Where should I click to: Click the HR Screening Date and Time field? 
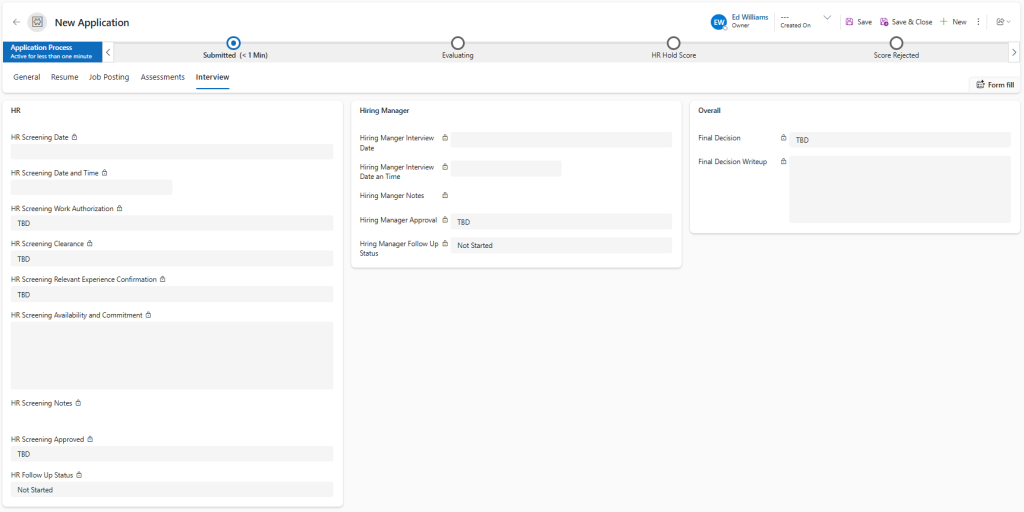[91, 187]
